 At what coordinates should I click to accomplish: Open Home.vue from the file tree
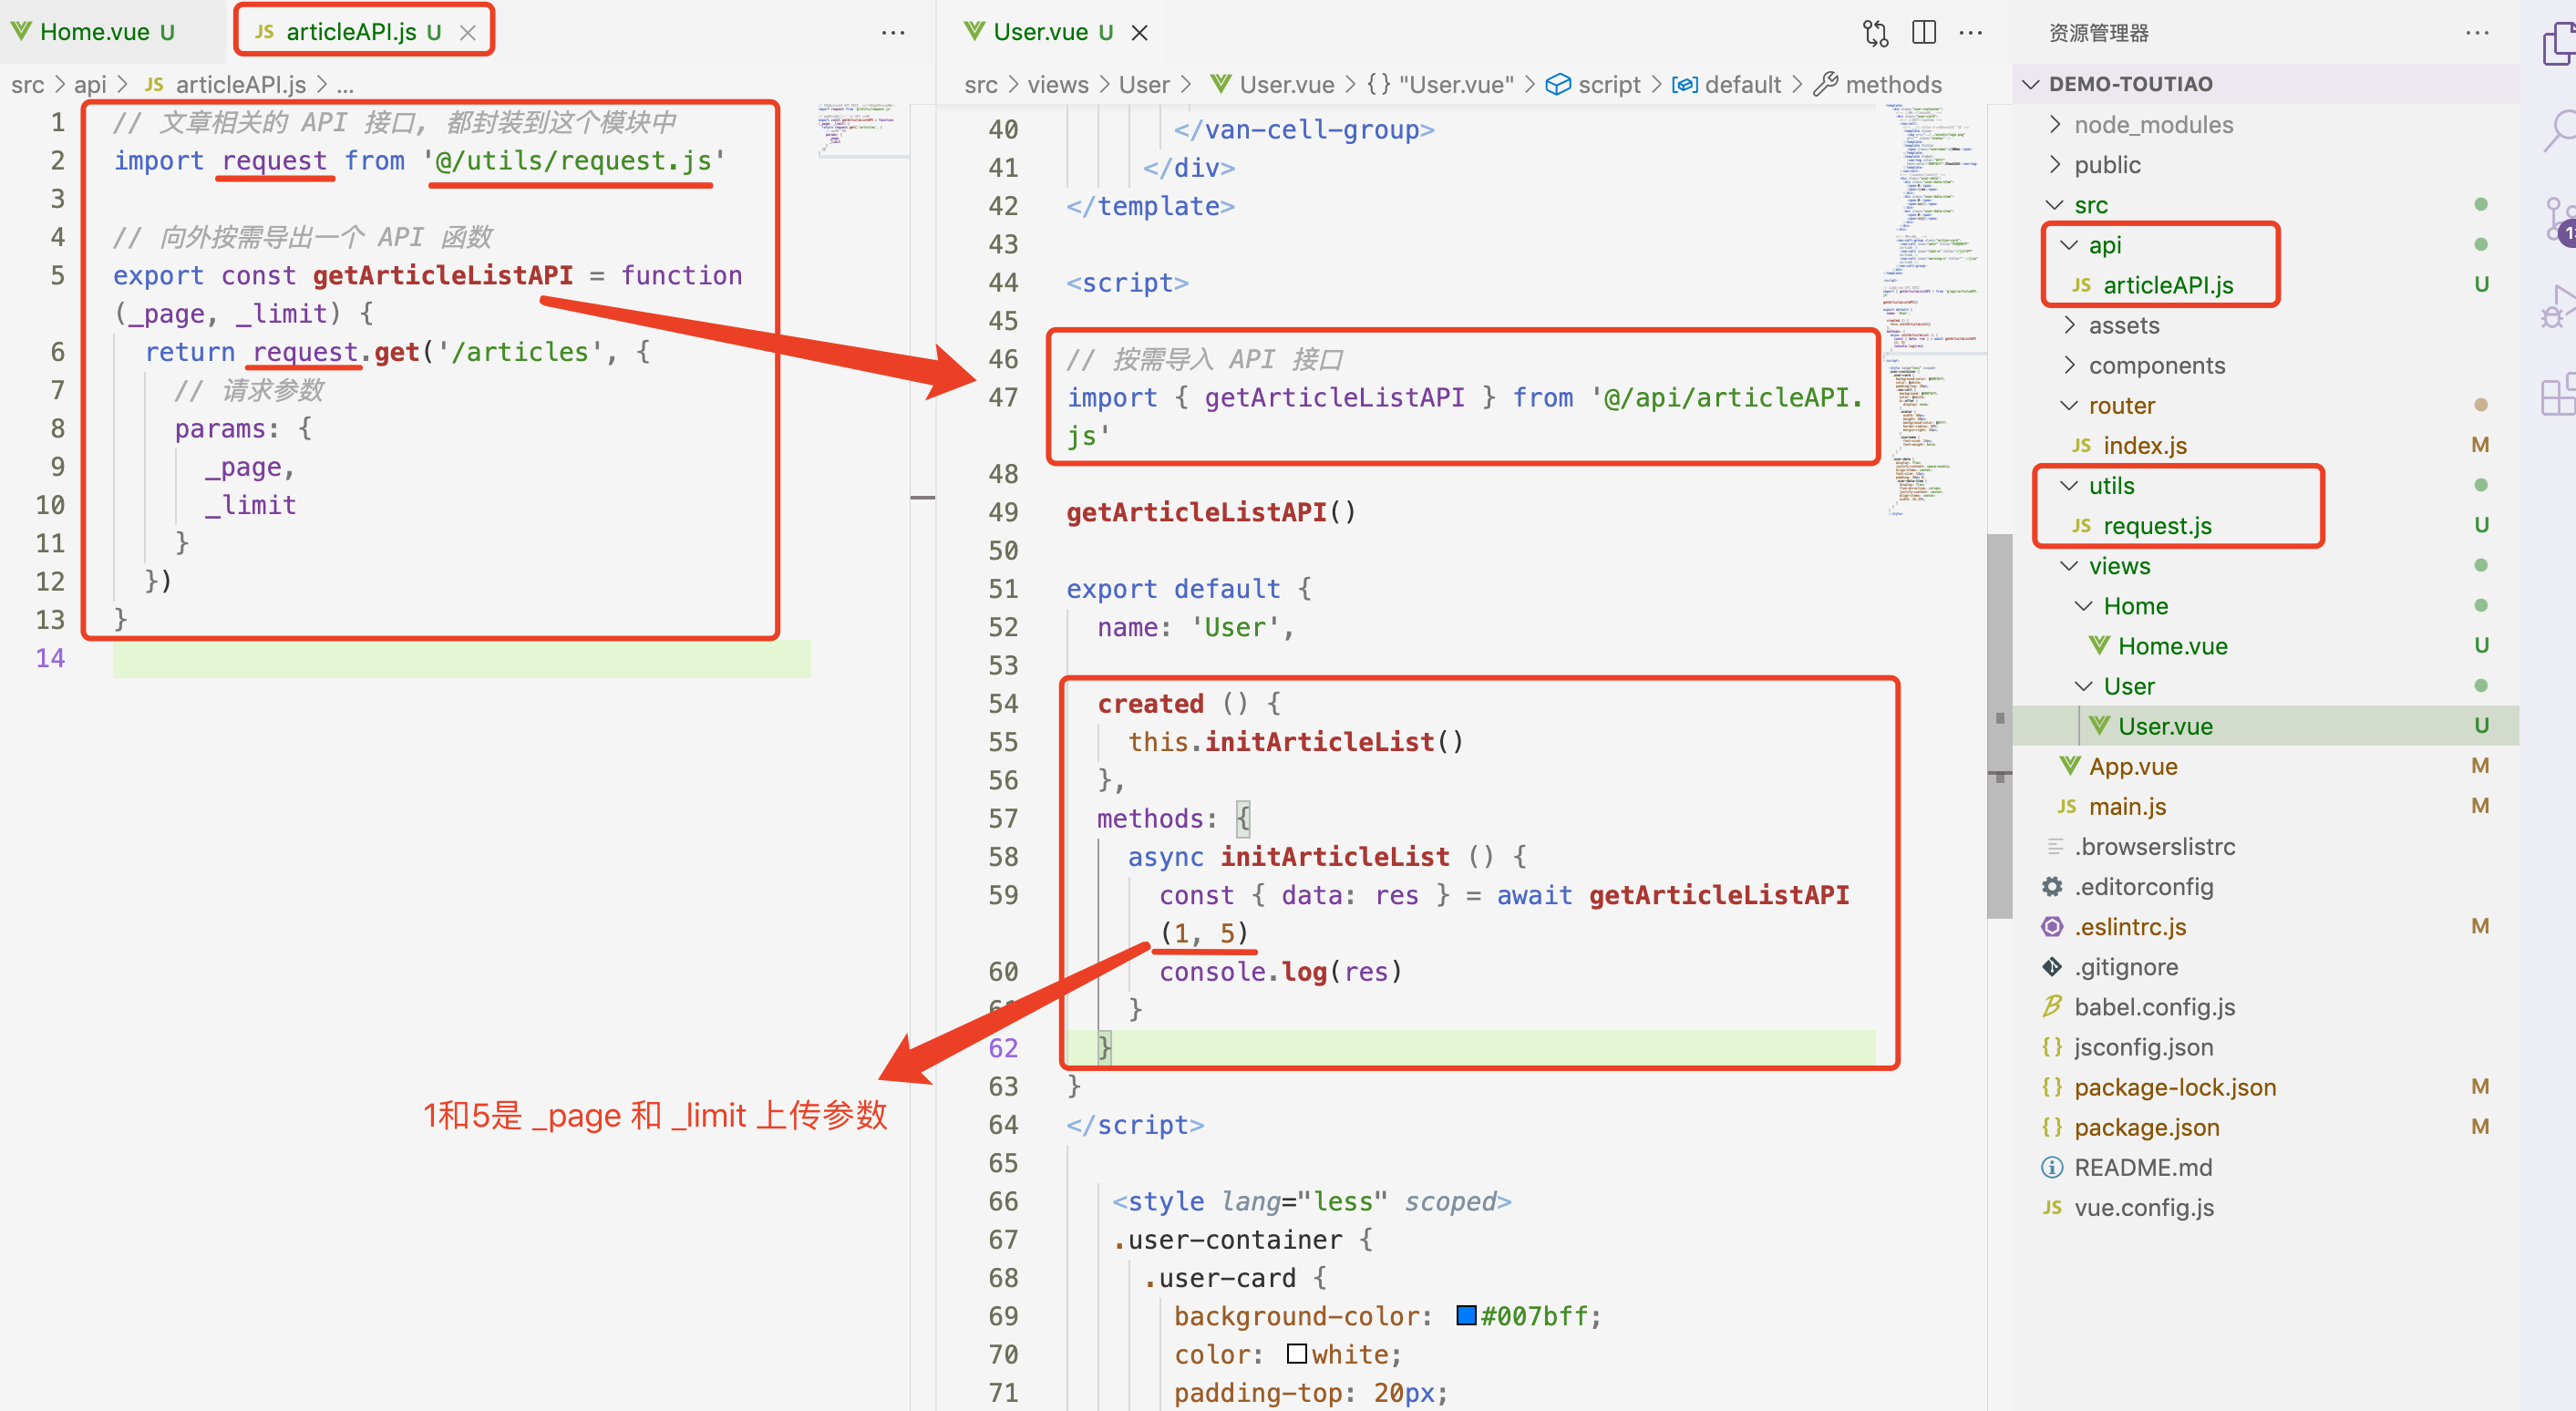[2266, 645]
